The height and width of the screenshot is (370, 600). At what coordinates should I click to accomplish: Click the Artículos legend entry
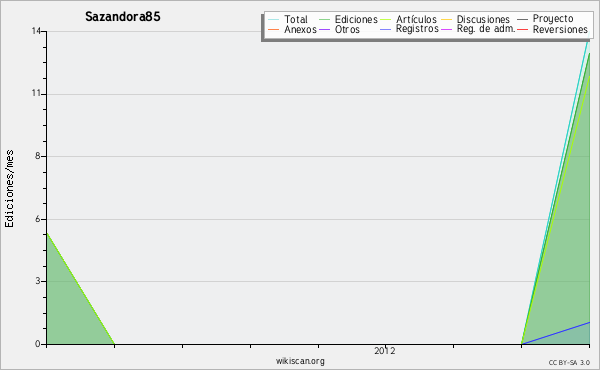[x=409, y=19]
